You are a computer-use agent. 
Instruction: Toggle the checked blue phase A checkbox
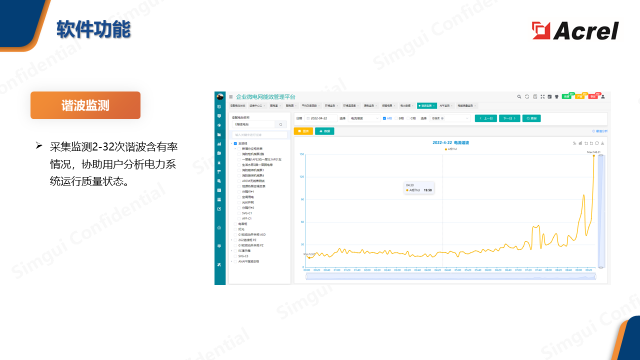pyautogui.click(x=384, y=118)
